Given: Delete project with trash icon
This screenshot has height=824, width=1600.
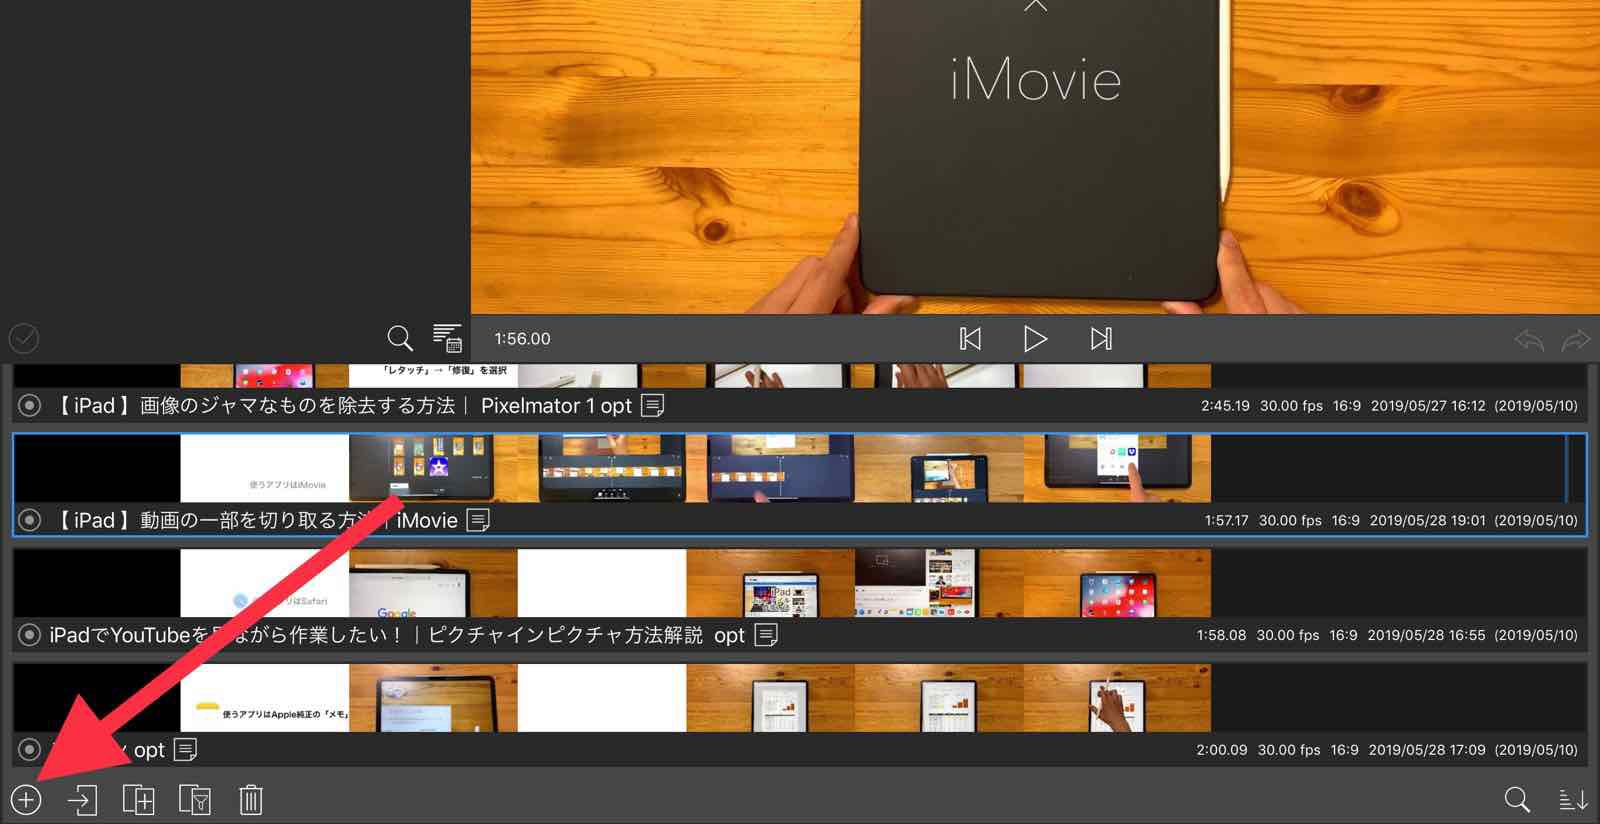Looking at the screenshot, I should coord(251,800).
